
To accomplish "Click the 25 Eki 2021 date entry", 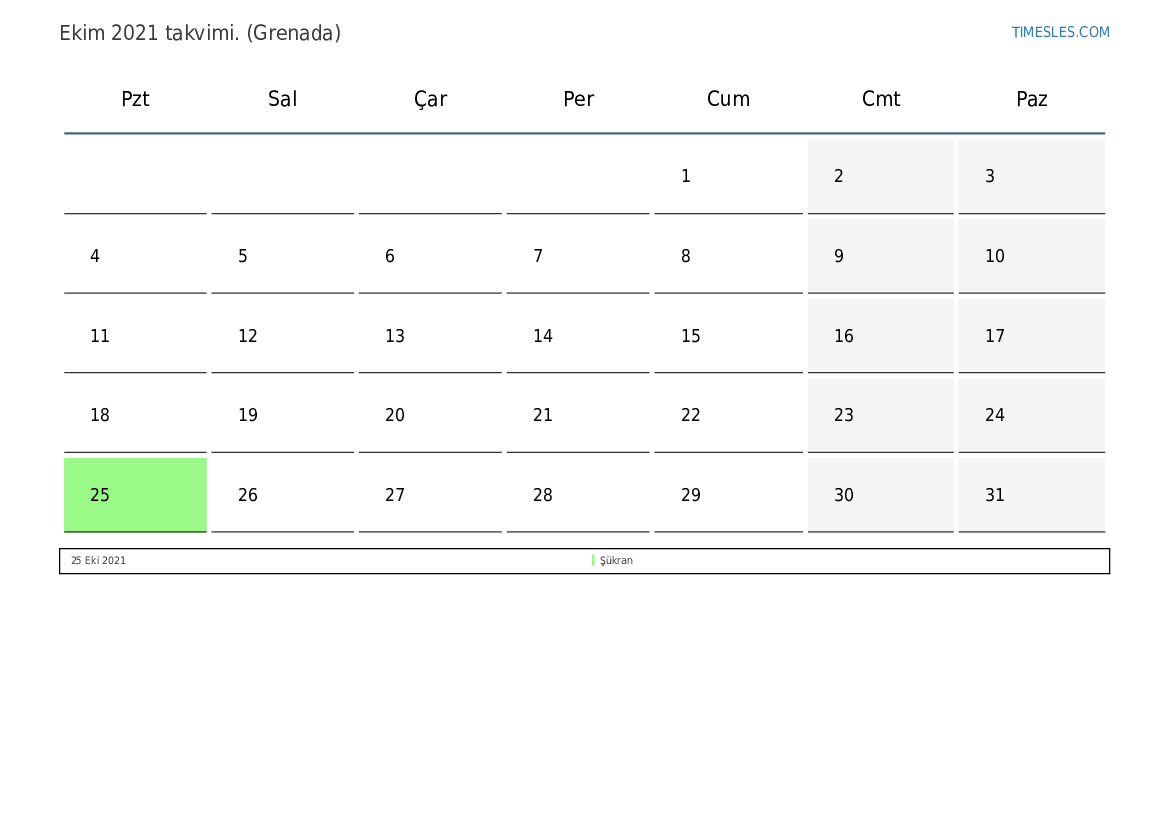I will [98, 560].
